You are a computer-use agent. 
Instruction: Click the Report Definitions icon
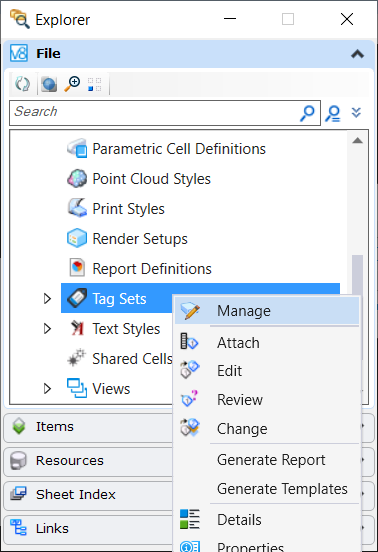pyautogui.click(x=77, y=268)
